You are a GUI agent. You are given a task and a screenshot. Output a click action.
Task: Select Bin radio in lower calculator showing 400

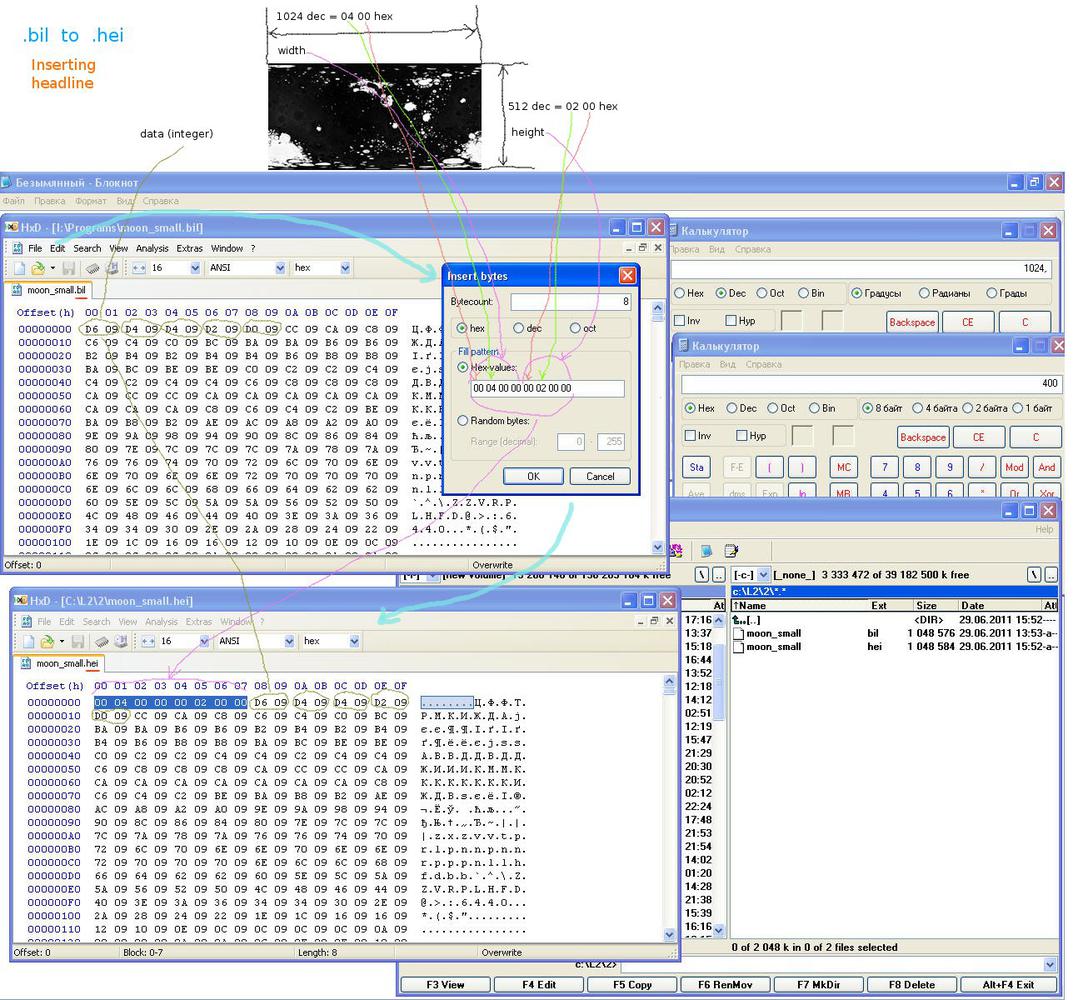814,408
